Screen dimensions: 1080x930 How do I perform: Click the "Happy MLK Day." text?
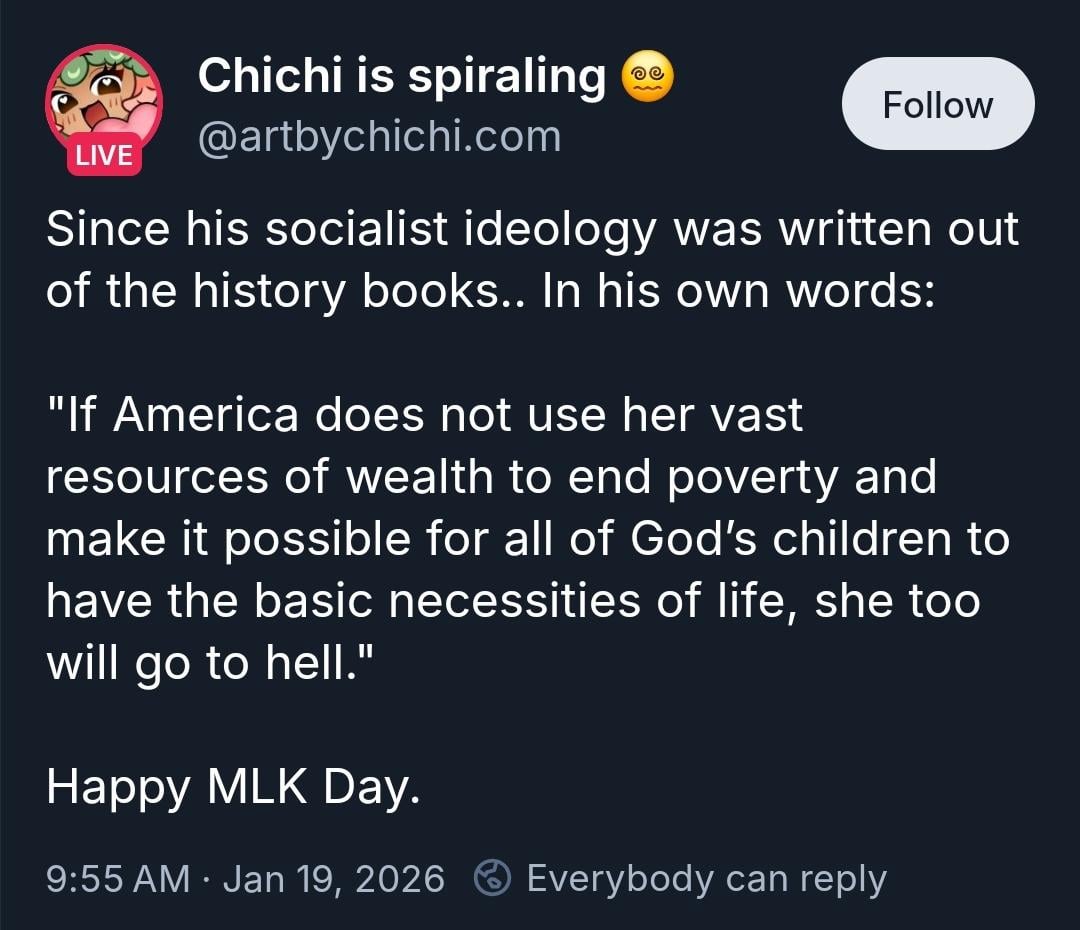tap(228, 788)
